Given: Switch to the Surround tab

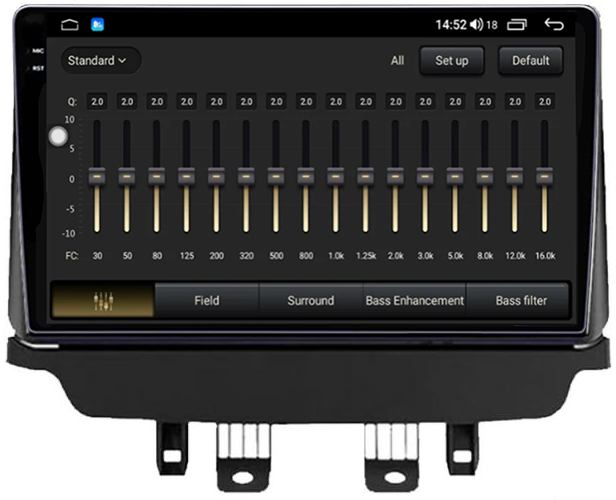Looking at the screenshot, I should (x=310, y=300).
